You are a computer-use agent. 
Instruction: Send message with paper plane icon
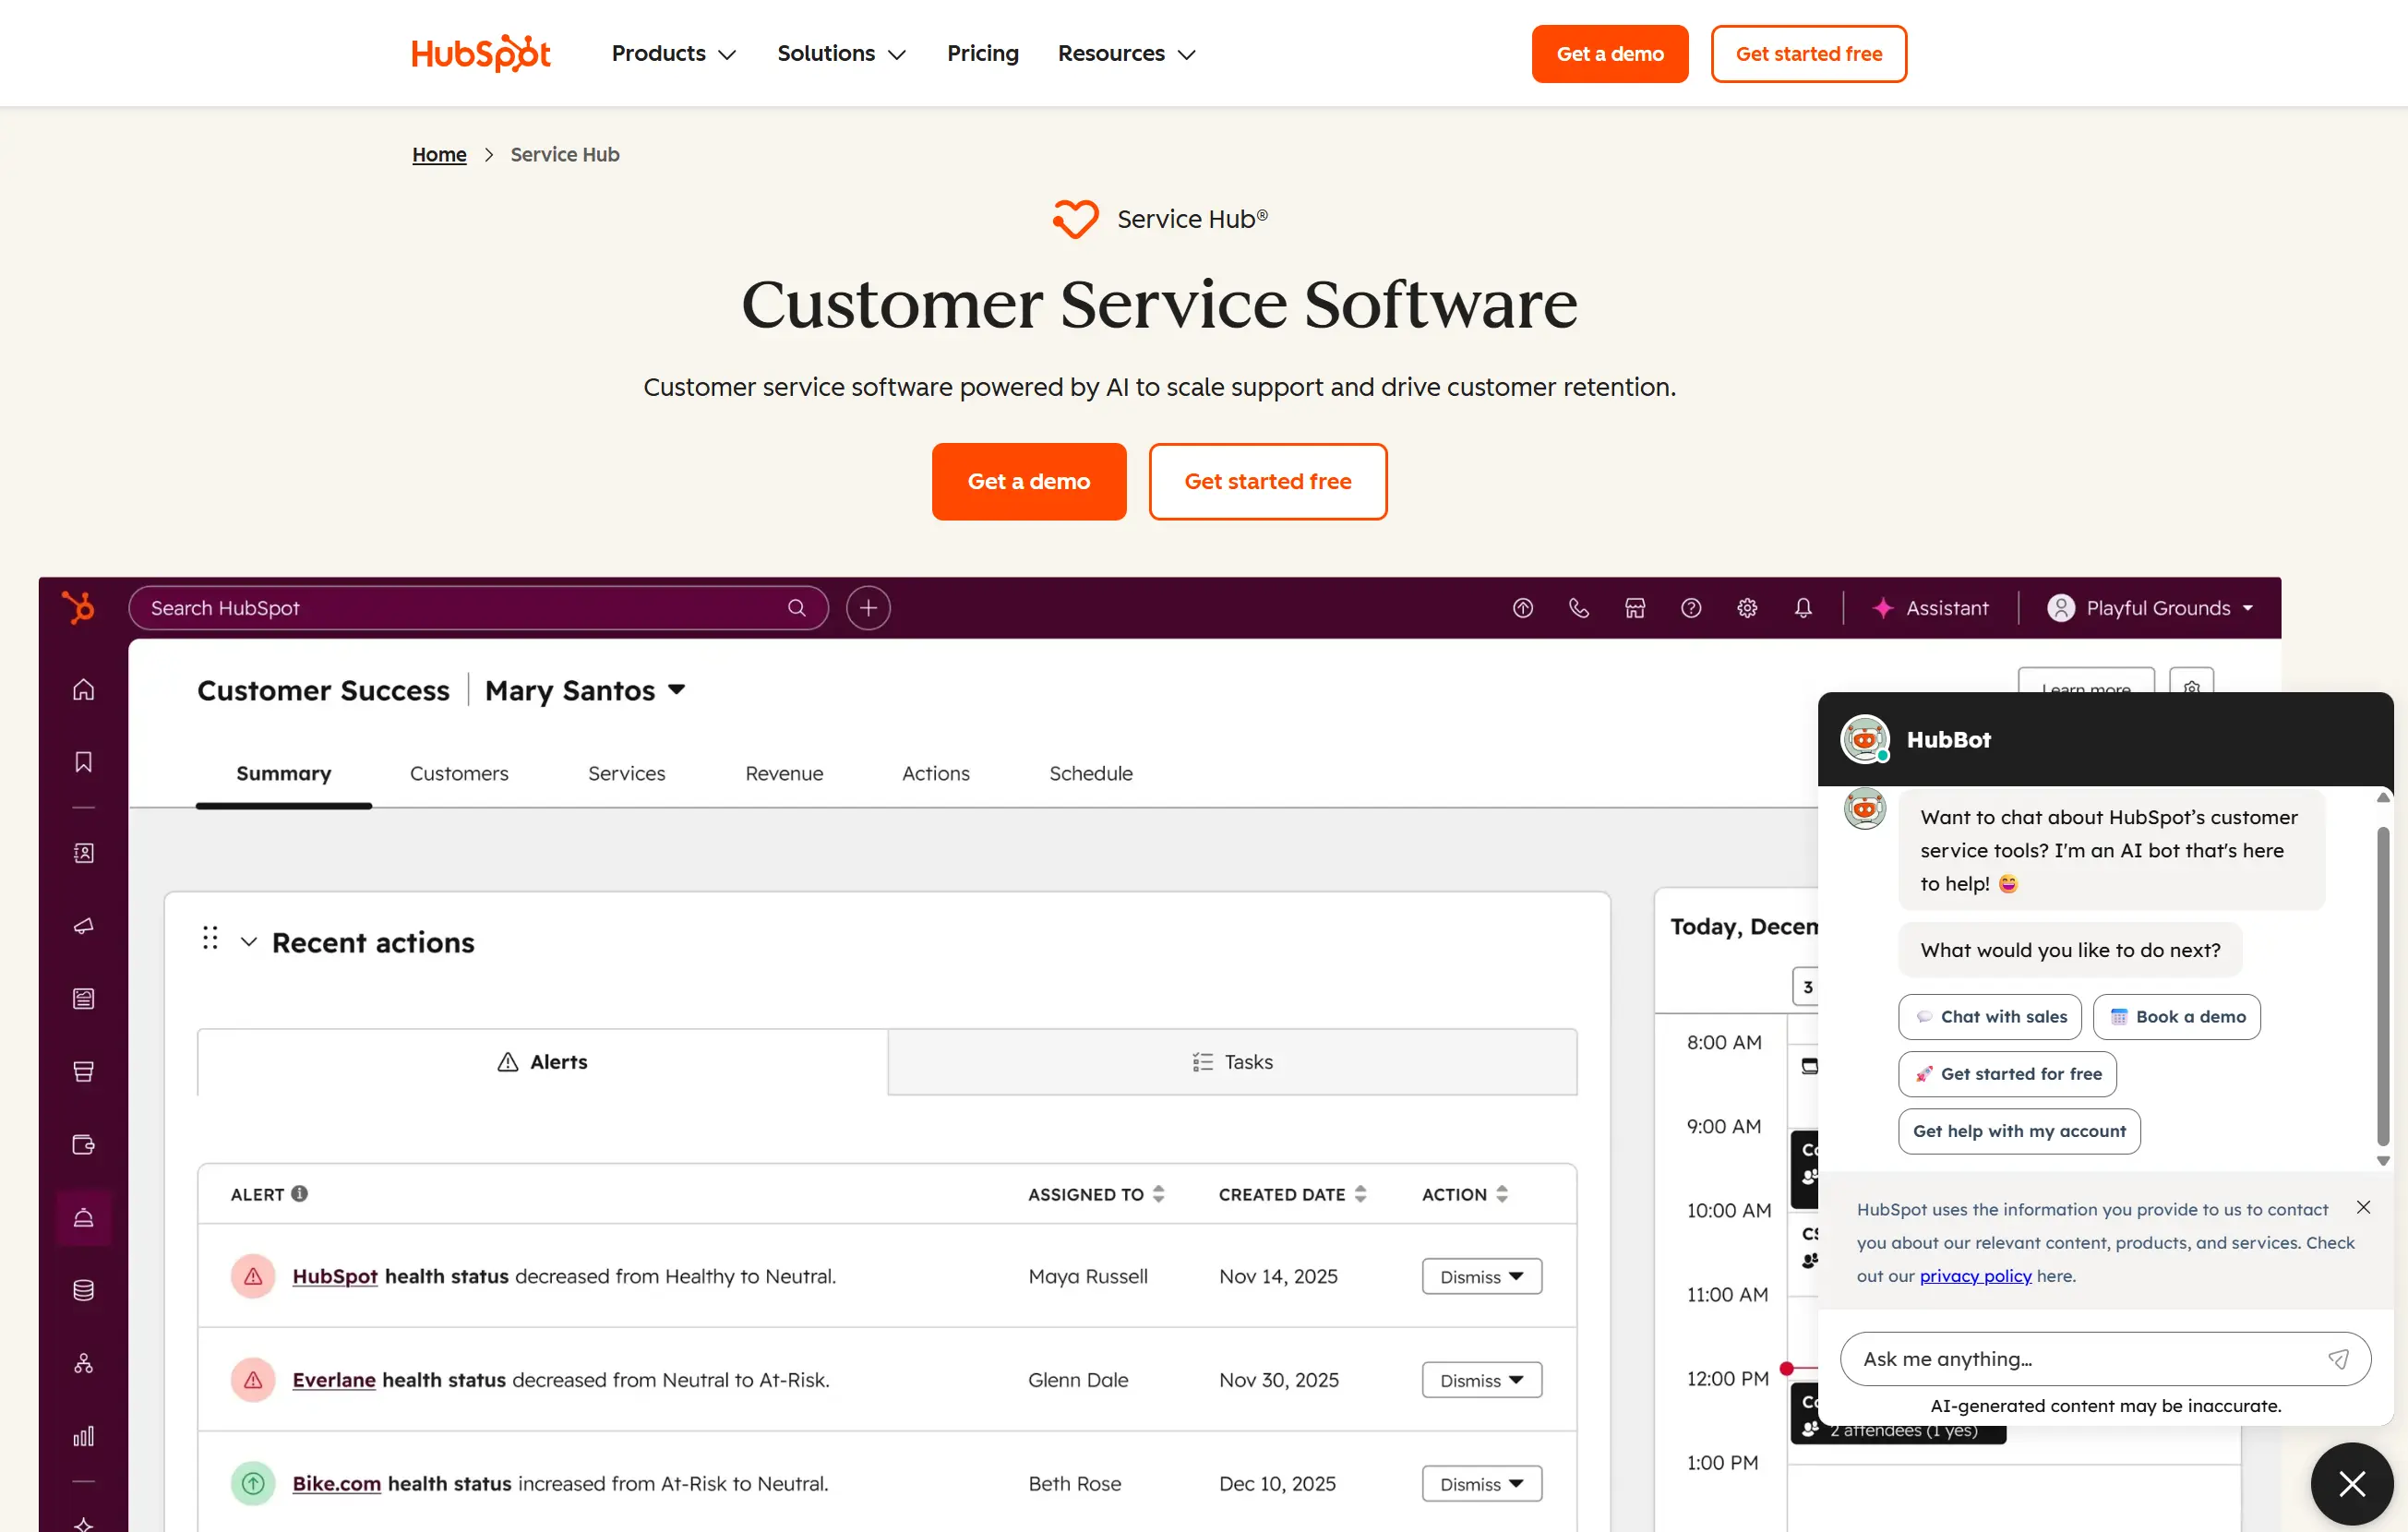coord(2338,1359)
